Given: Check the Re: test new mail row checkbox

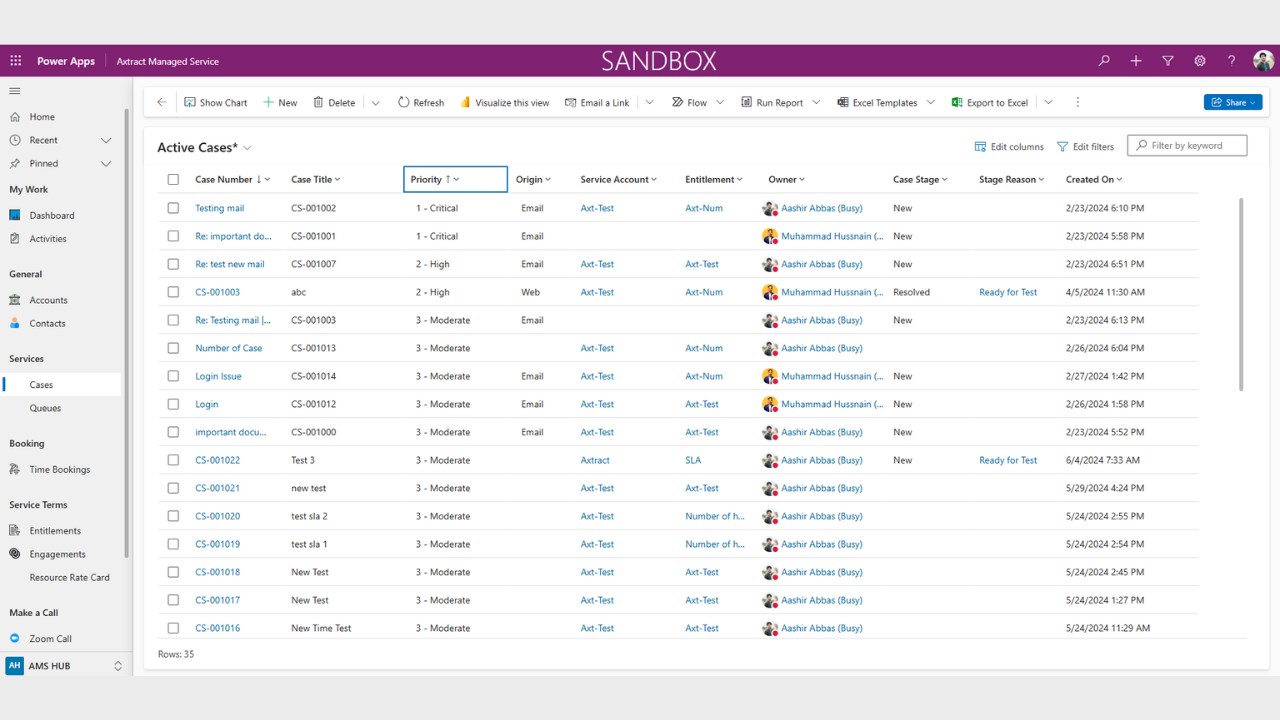Looking at the screenshot, I should [x=173, y=264].
